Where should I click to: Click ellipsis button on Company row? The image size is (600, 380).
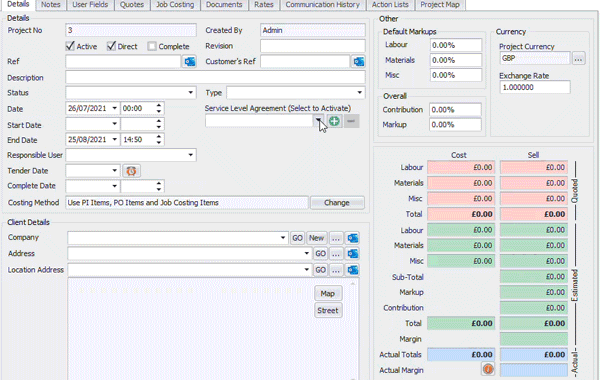click(x=336, y=238)
